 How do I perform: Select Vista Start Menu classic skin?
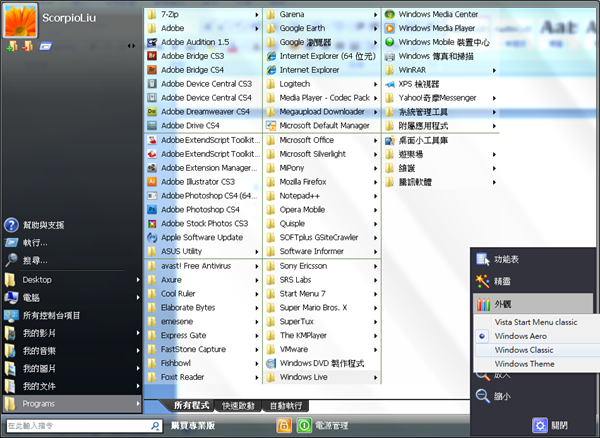point(537,322)
